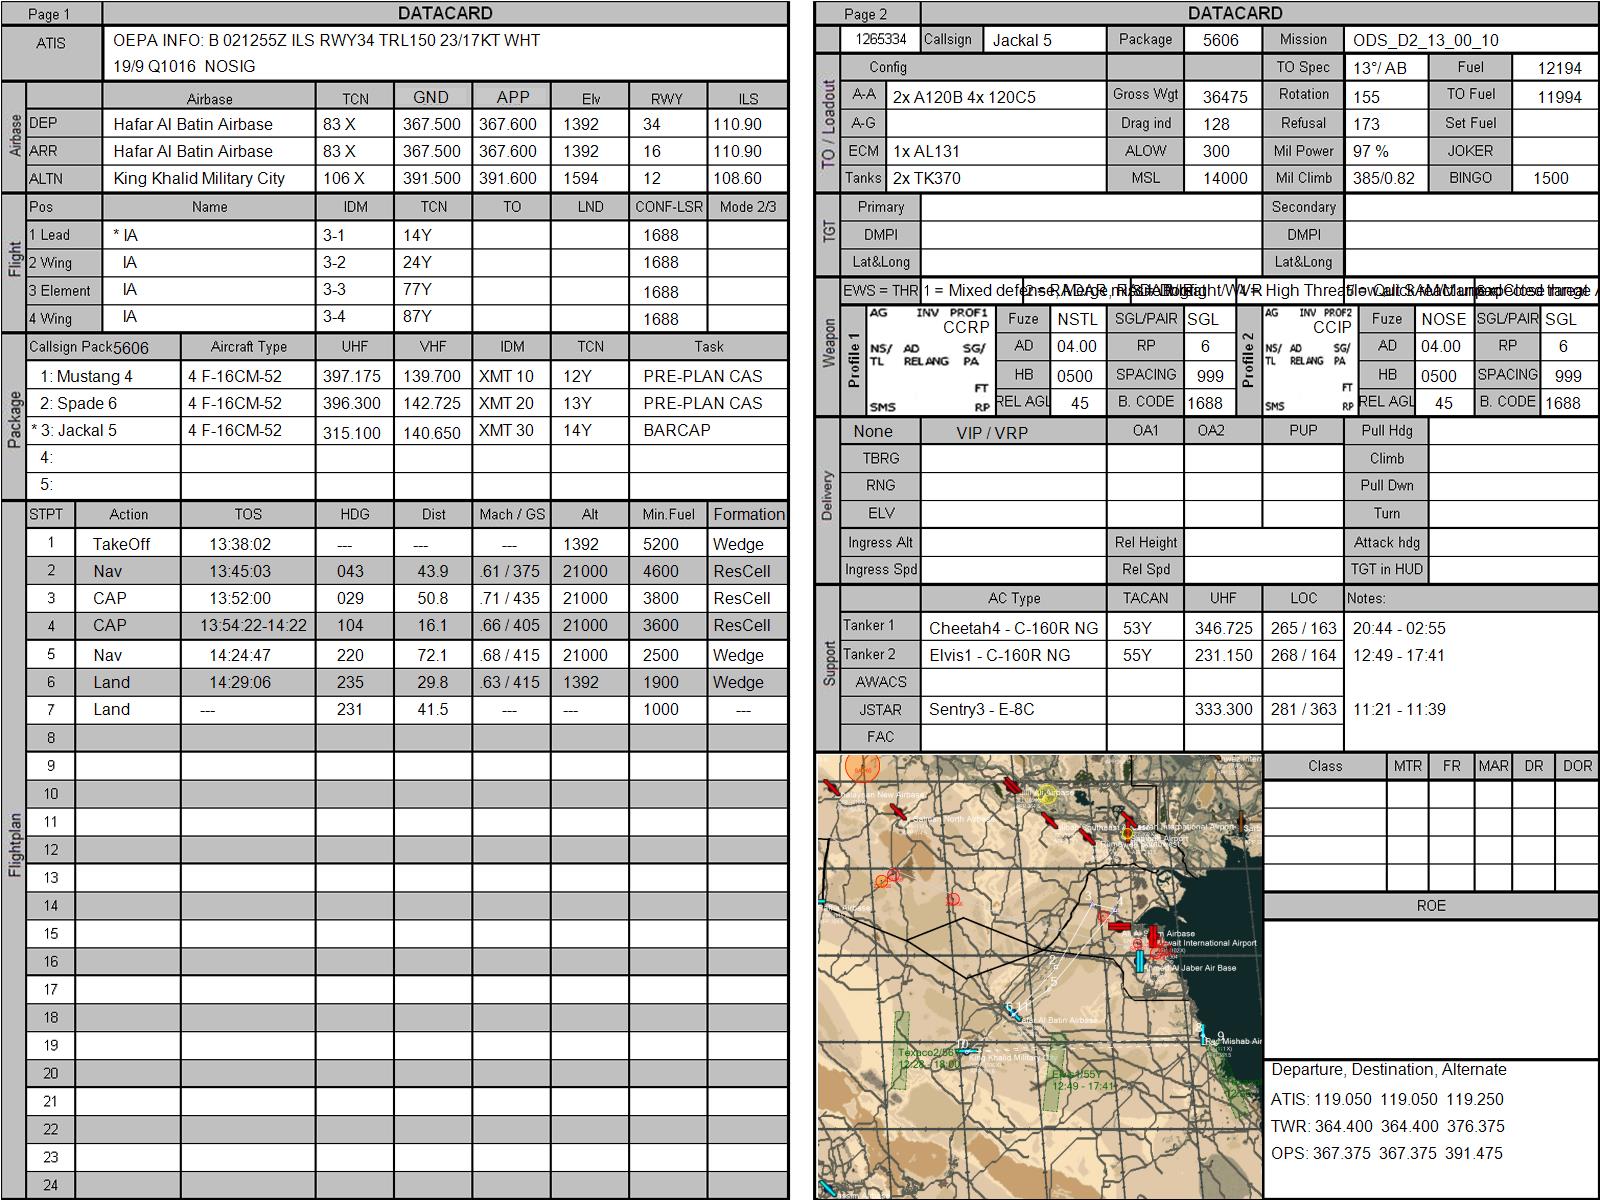This screenshot has height=1200, width=1600.
Task: Click Mustang 4's UHF 397.175
Action: pos(352,377)
